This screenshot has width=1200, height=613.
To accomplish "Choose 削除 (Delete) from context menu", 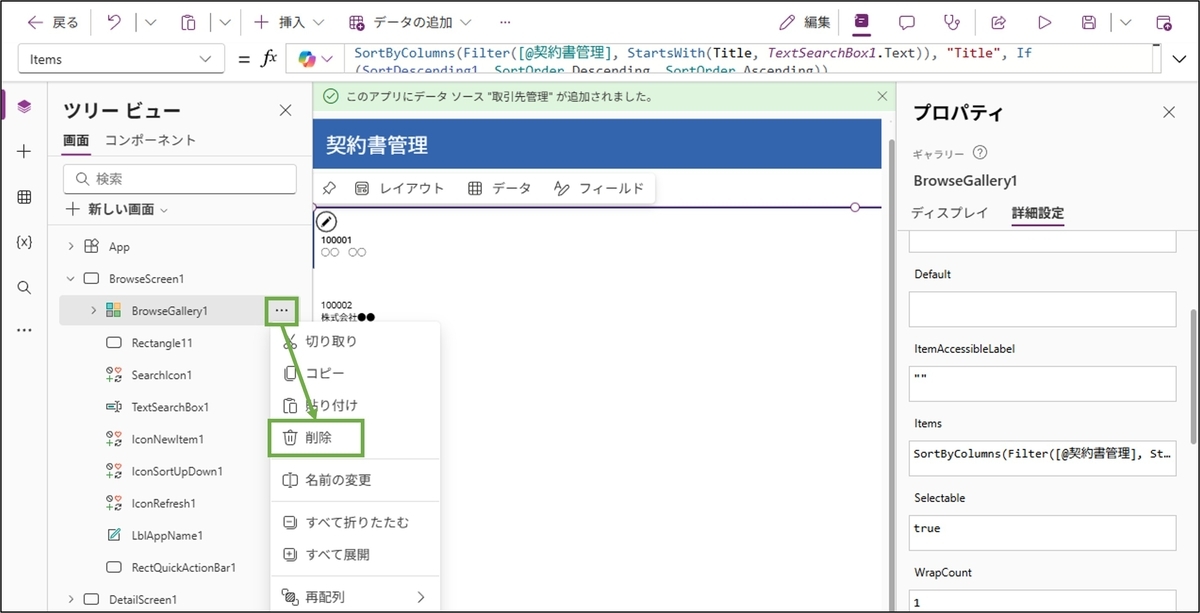I will click(x=355, y=437).
